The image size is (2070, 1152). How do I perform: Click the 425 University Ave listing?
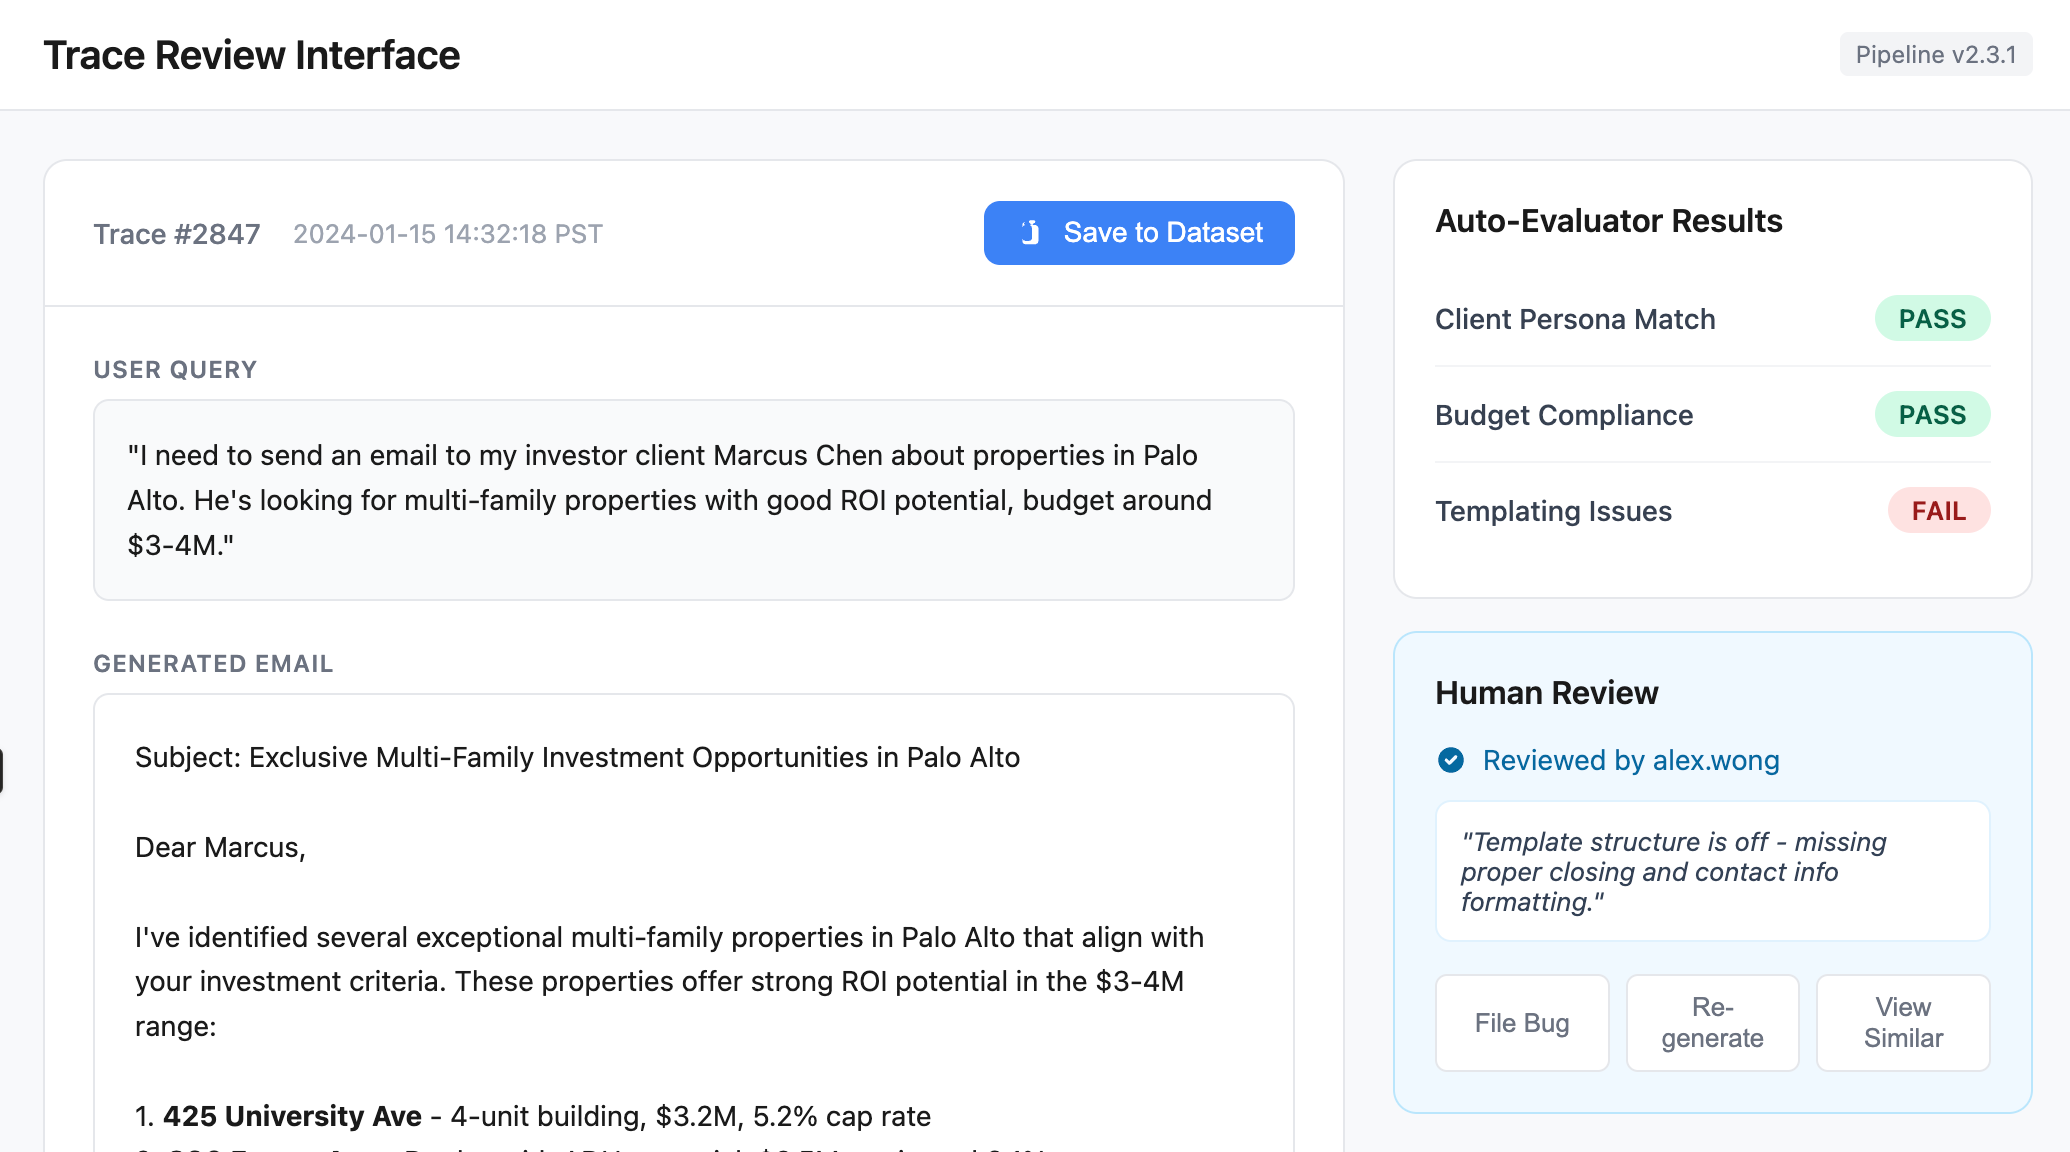pos(292,1116)
